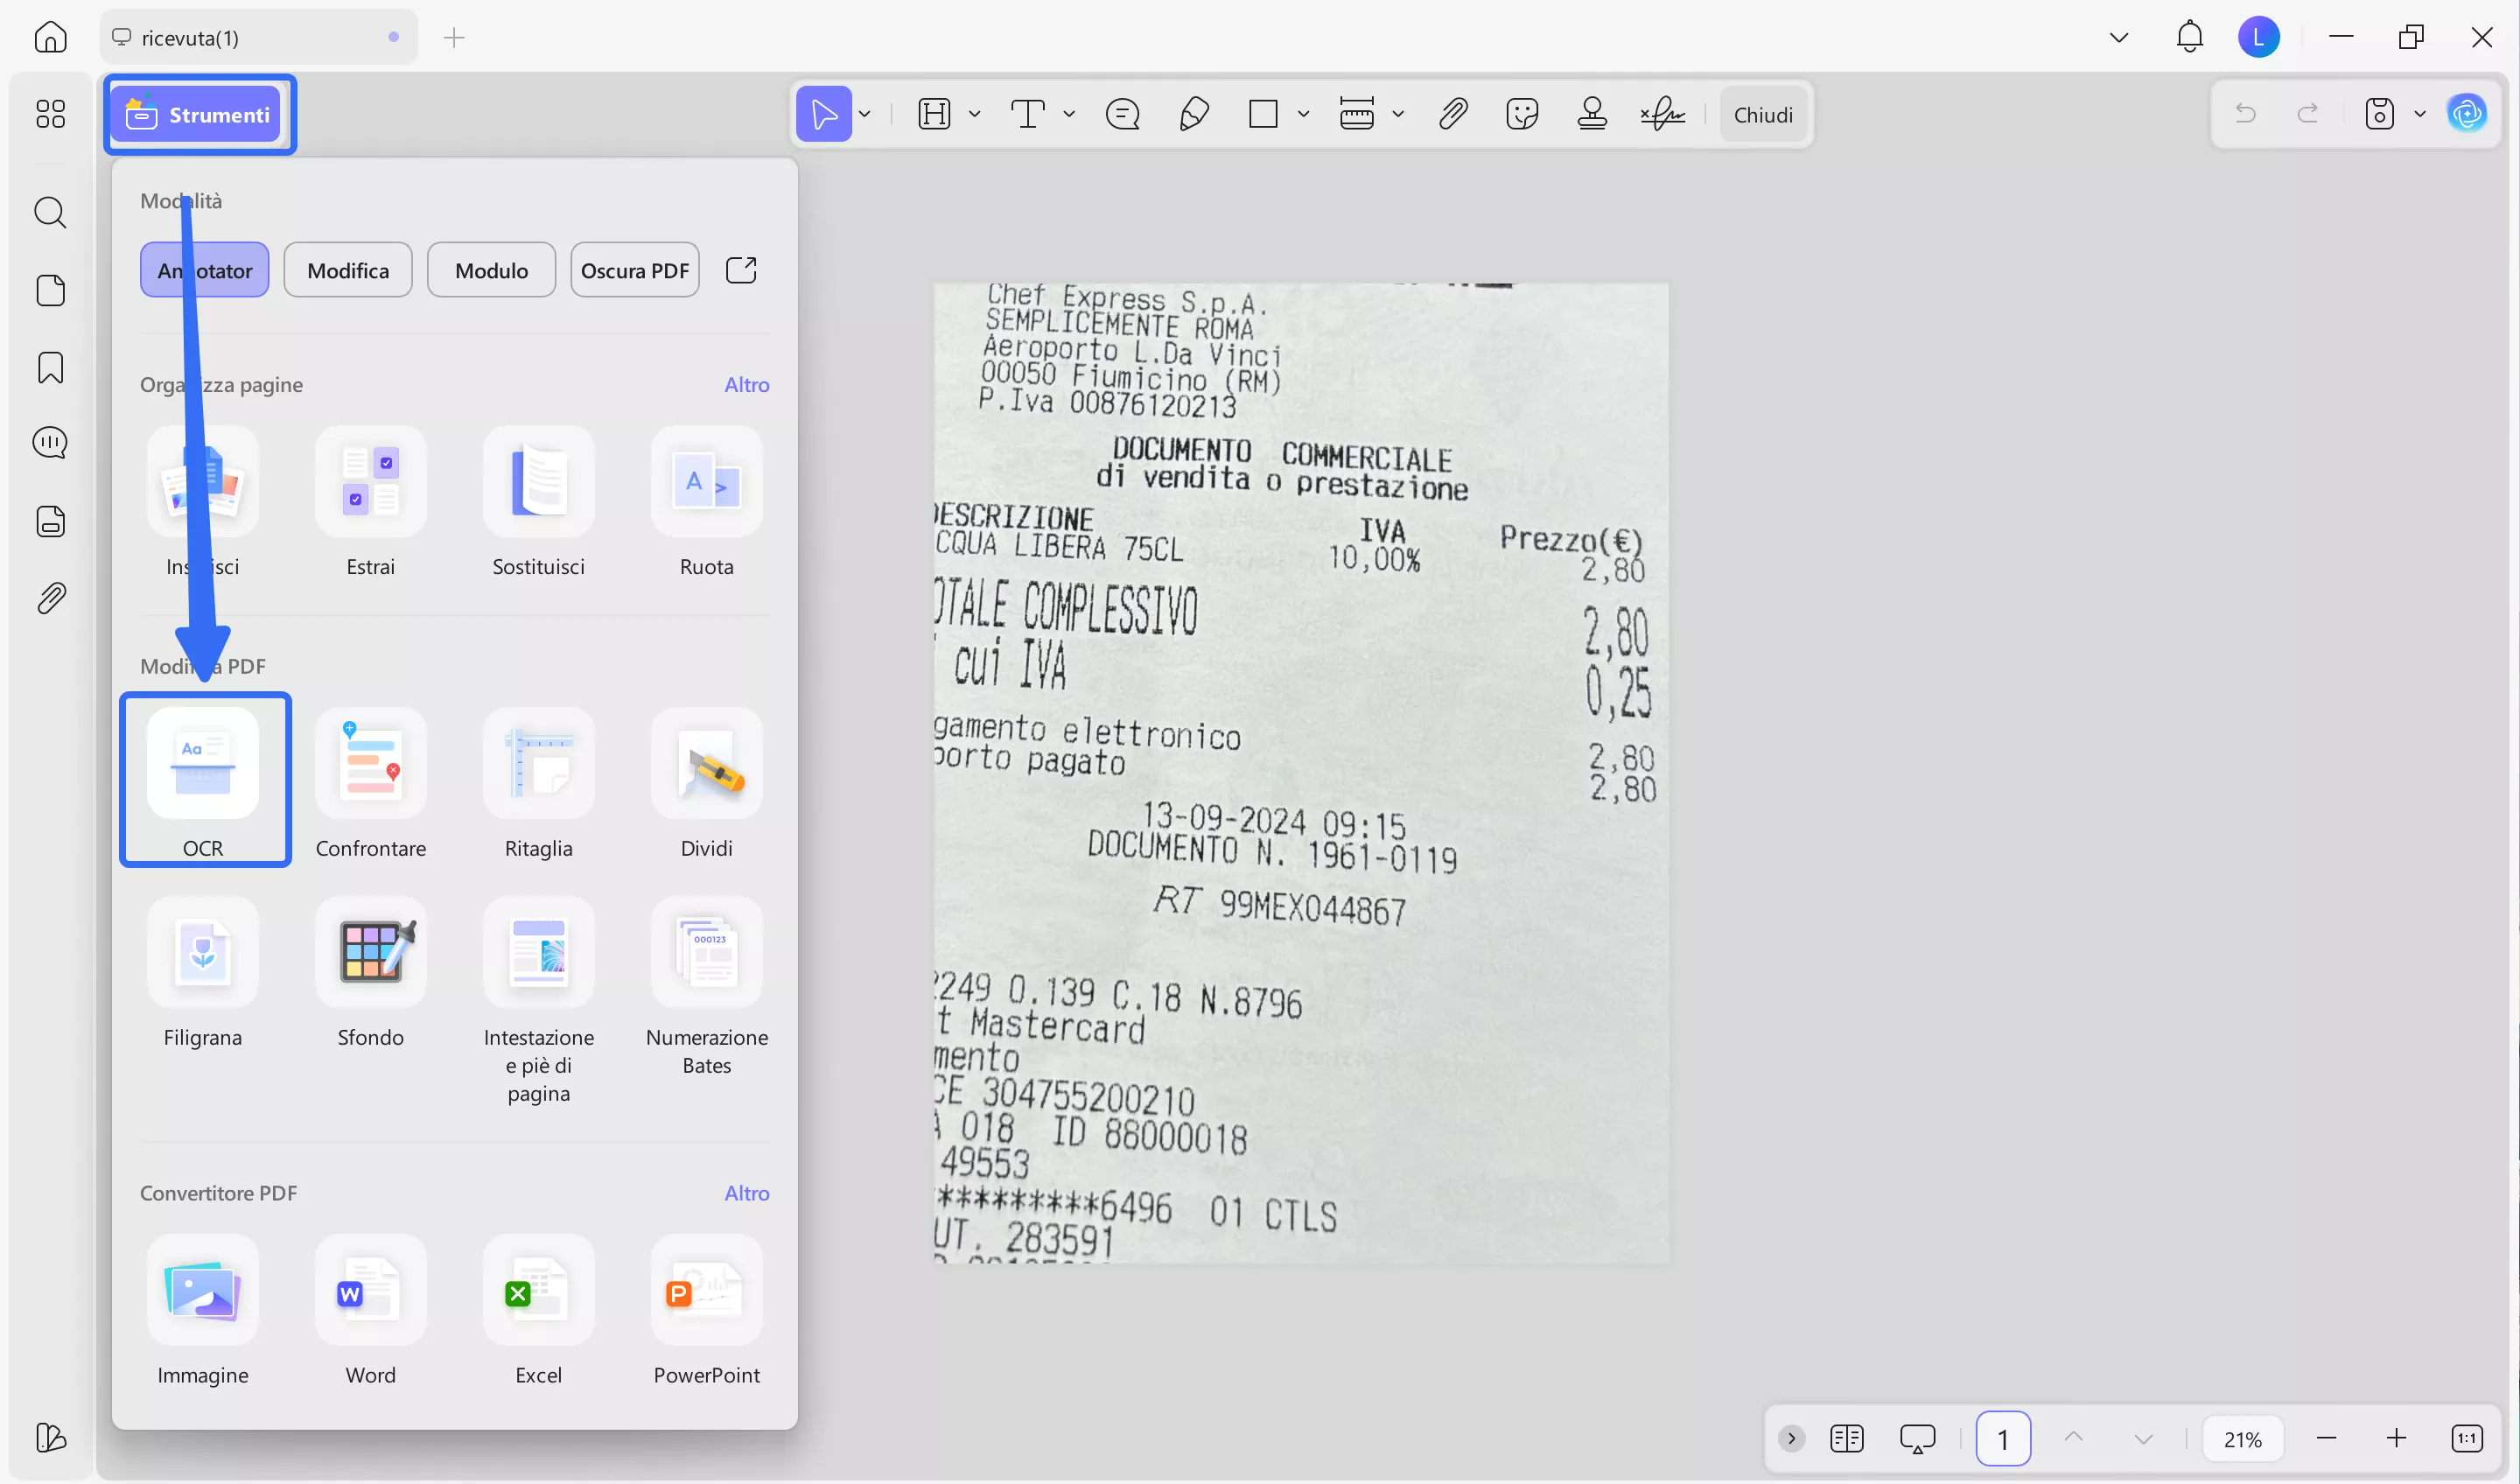Viewport: 2520px width, 1484px height.
Task: Switch to Modifica mode
Action: [x=348, y=269]
